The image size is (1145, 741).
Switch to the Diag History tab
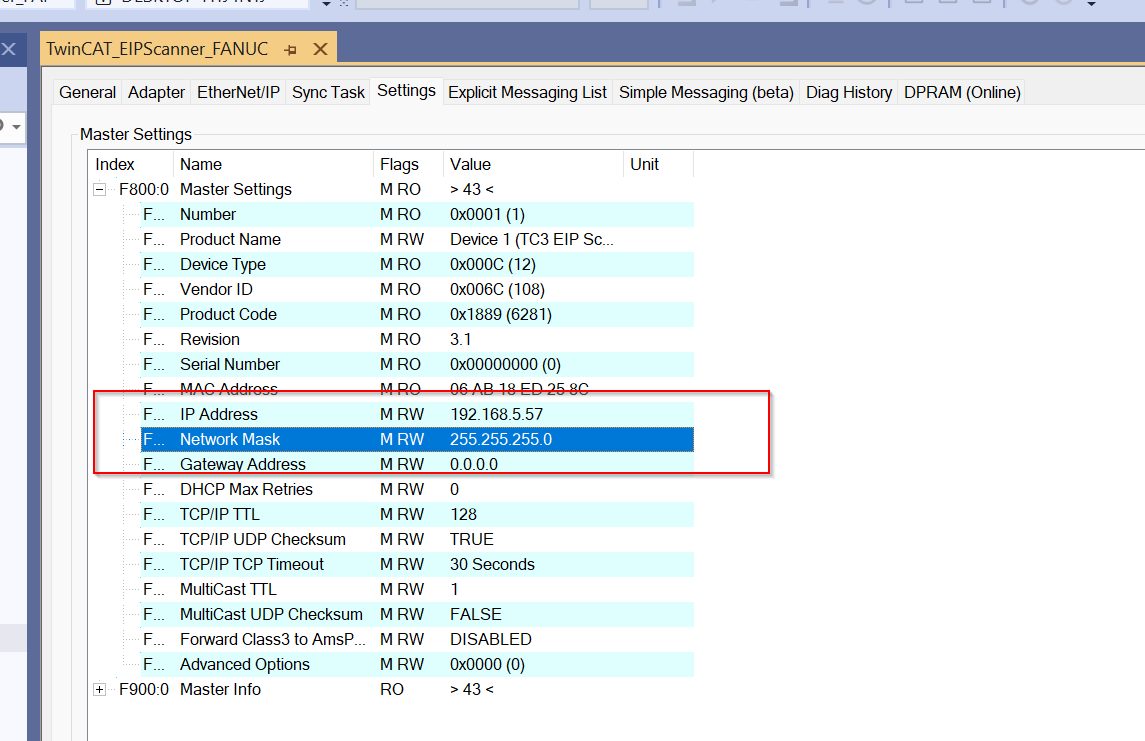[x=849, y=93]
